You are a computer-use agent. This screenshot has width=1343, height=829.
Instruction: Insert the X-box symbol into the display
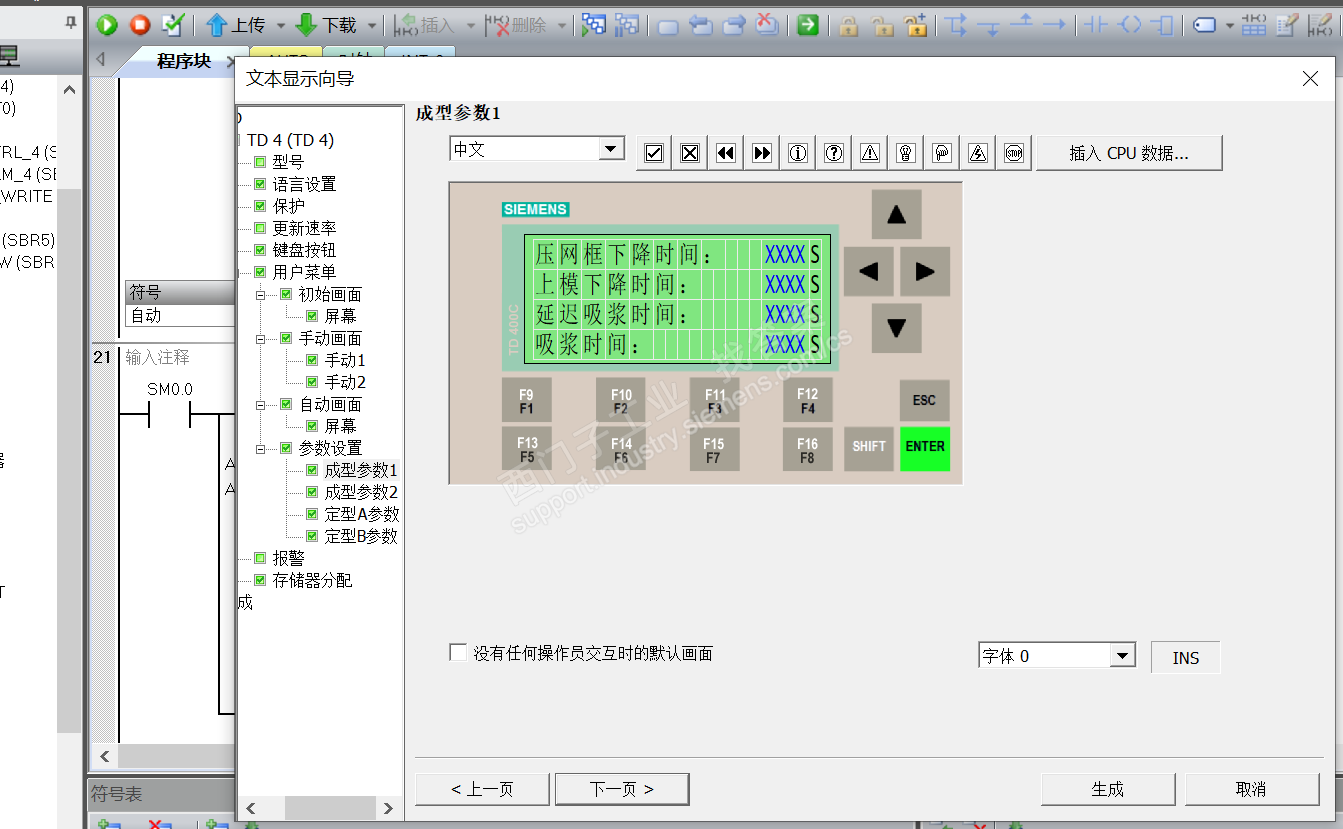pyautogui.click(x=690, y=153)
